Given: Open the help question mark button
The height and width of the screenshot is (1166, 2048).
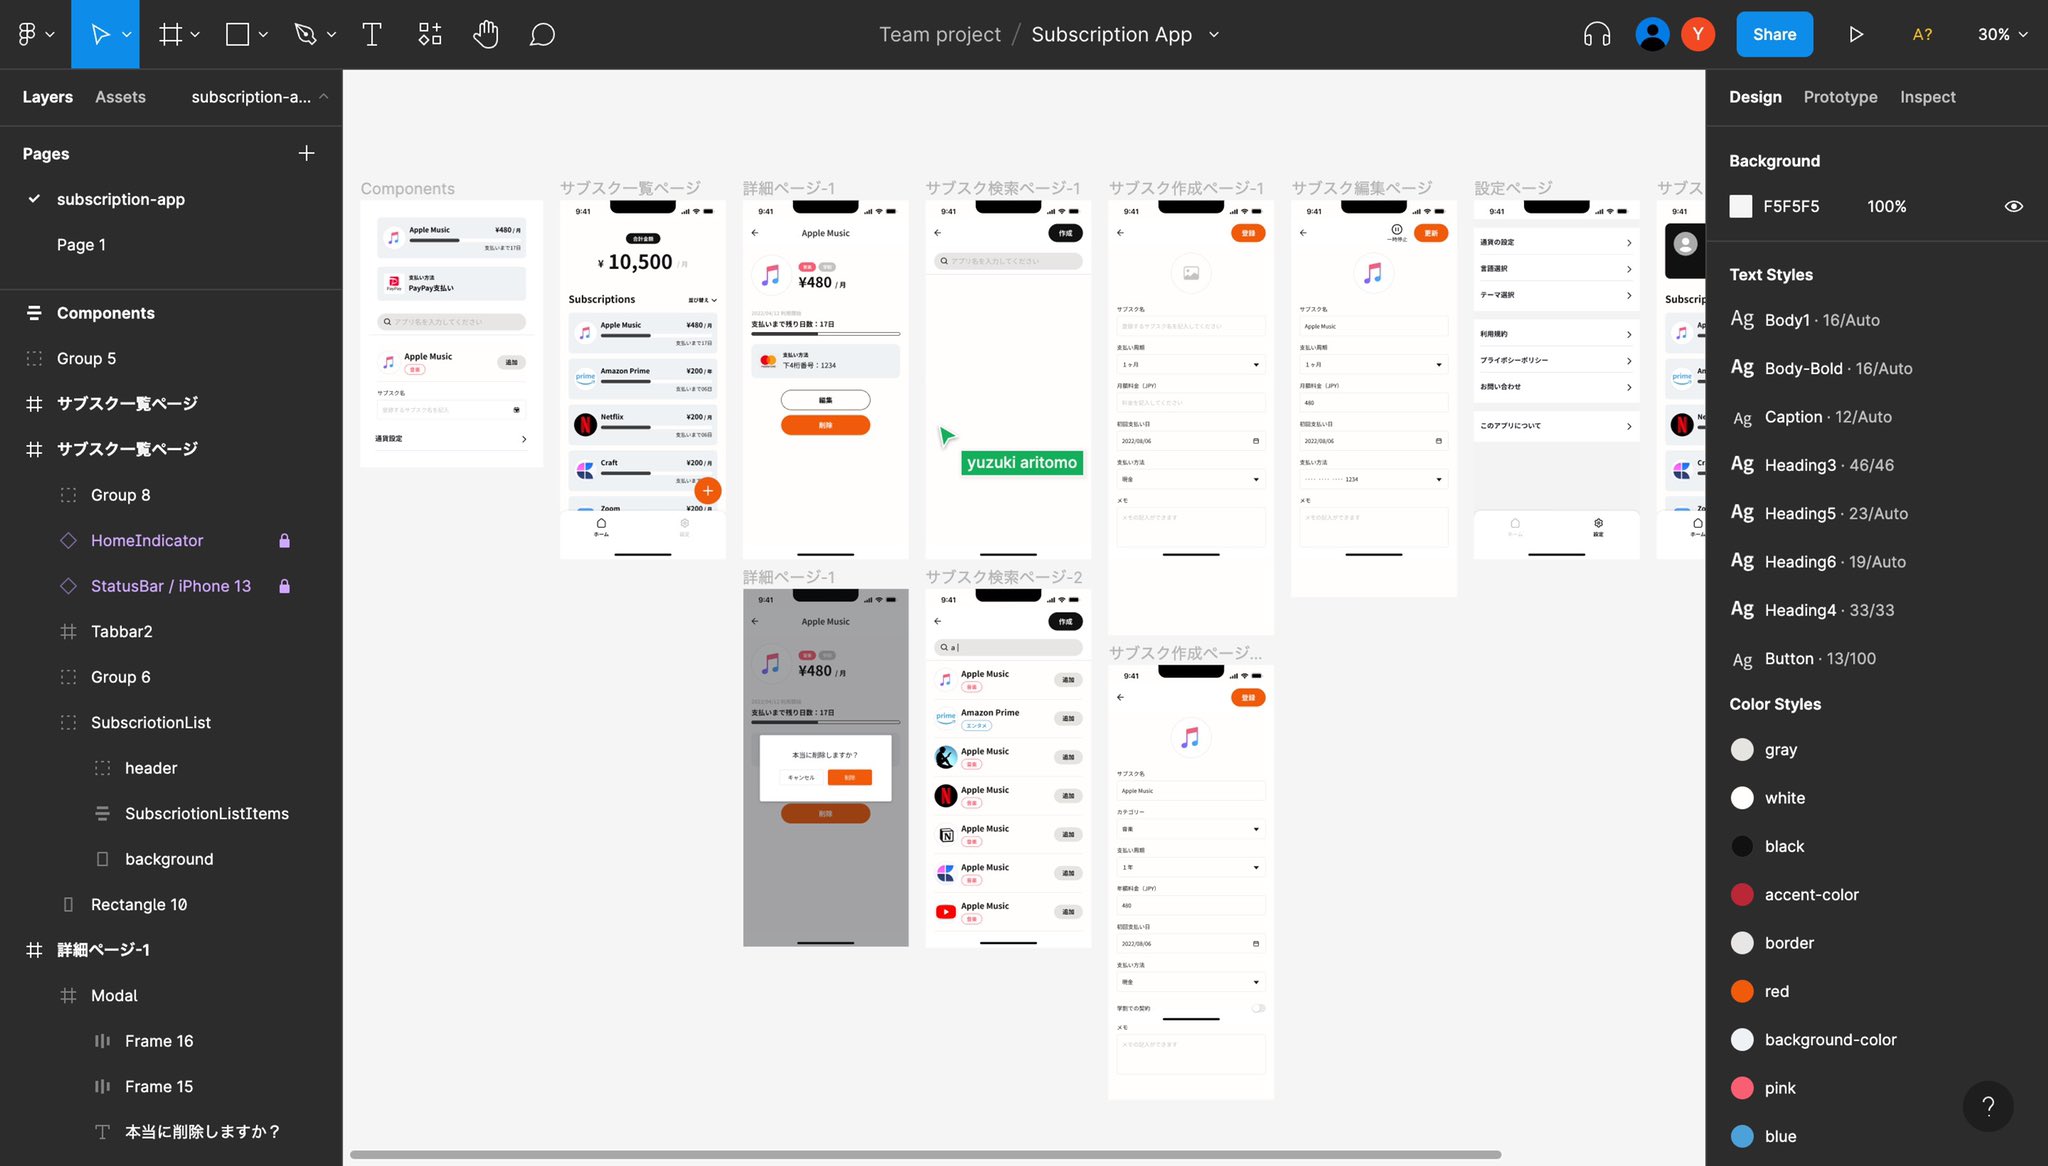Looking at the screenshot, I should [x=1988, y=1105].
